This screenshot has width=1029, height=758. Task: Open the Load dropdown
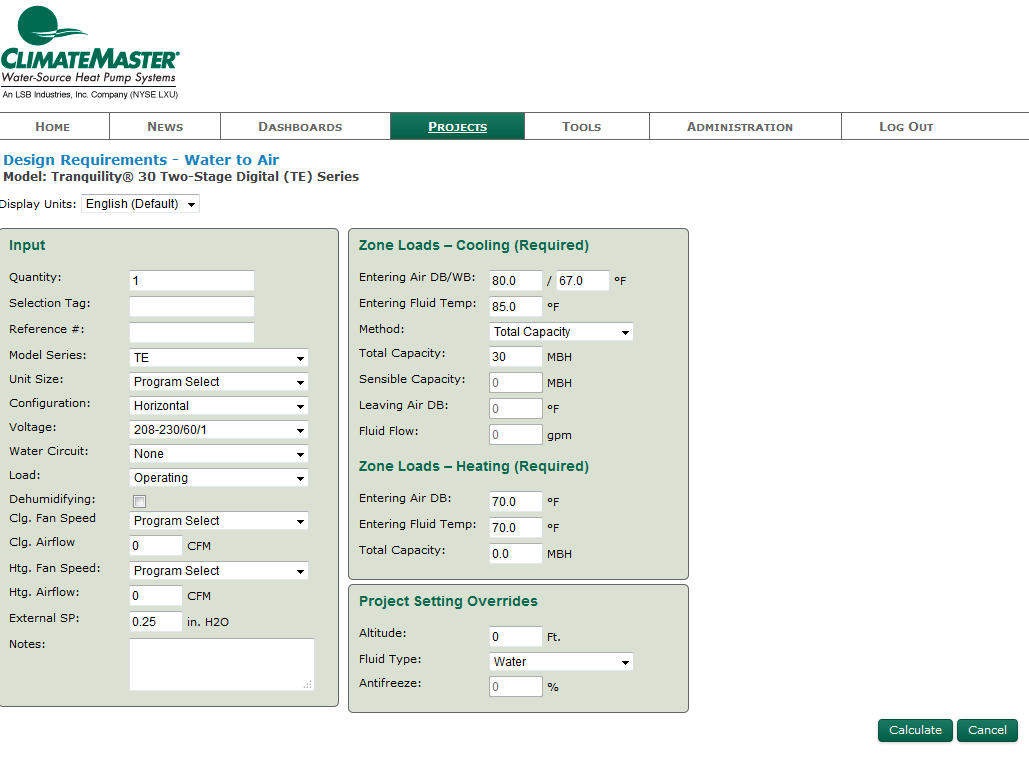click(219, 478)
